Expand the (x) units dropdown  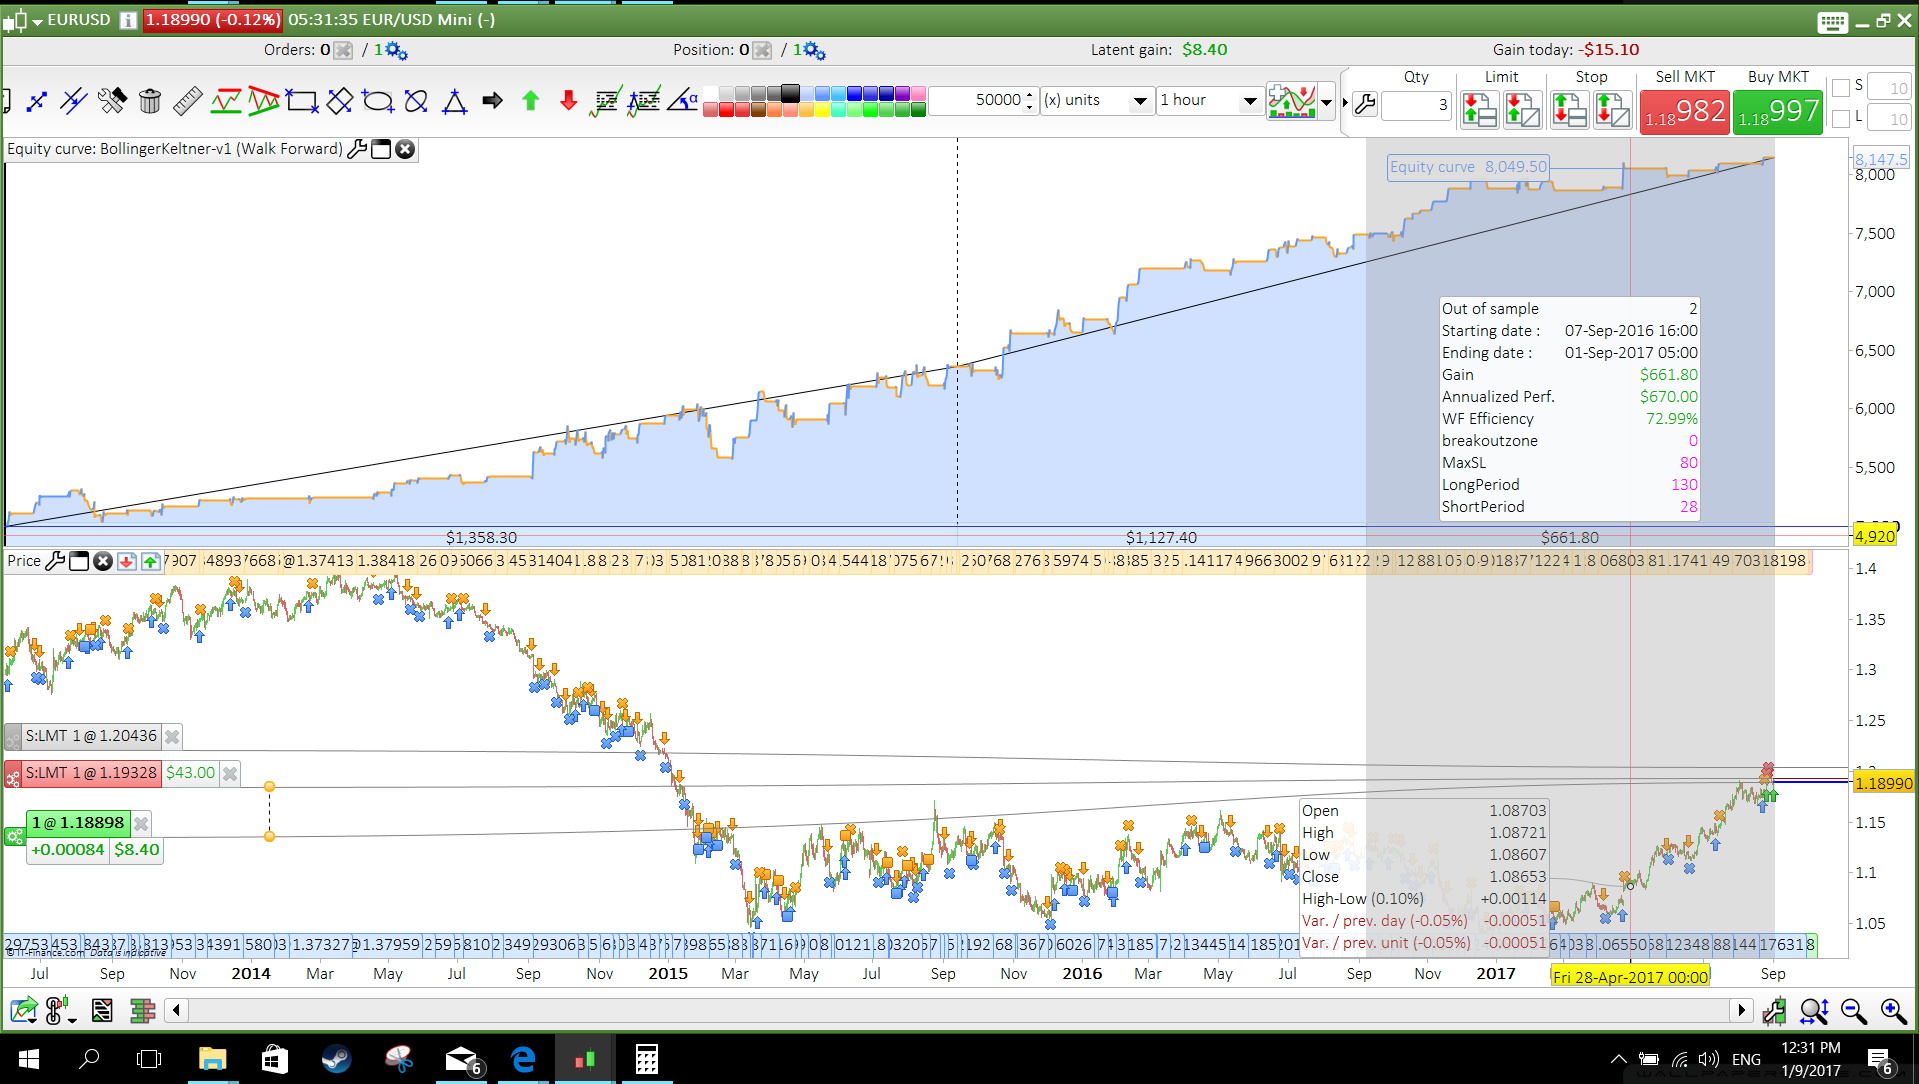[1139, 100]
